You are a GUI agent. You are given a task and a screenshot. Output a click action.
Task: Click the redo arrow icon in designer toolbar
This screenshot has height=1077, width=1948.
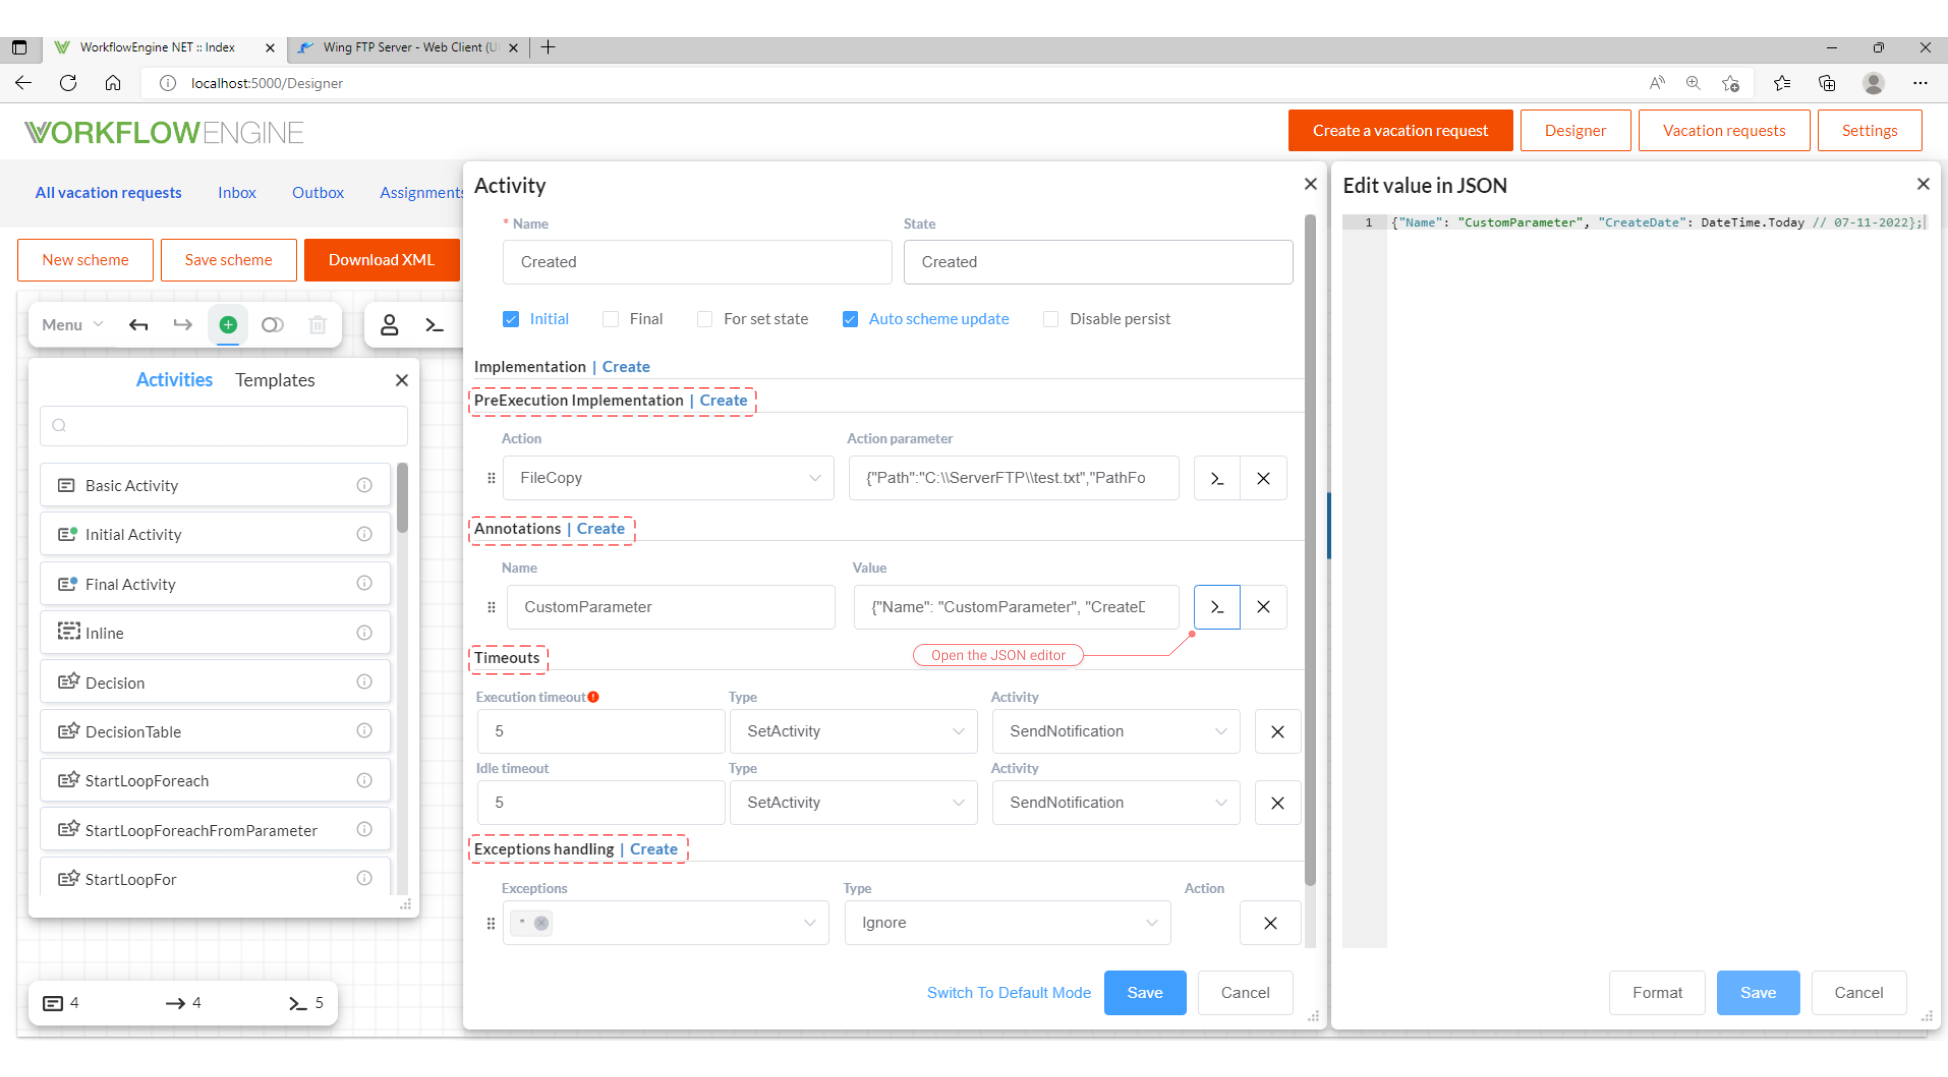[x=183, y=325]
